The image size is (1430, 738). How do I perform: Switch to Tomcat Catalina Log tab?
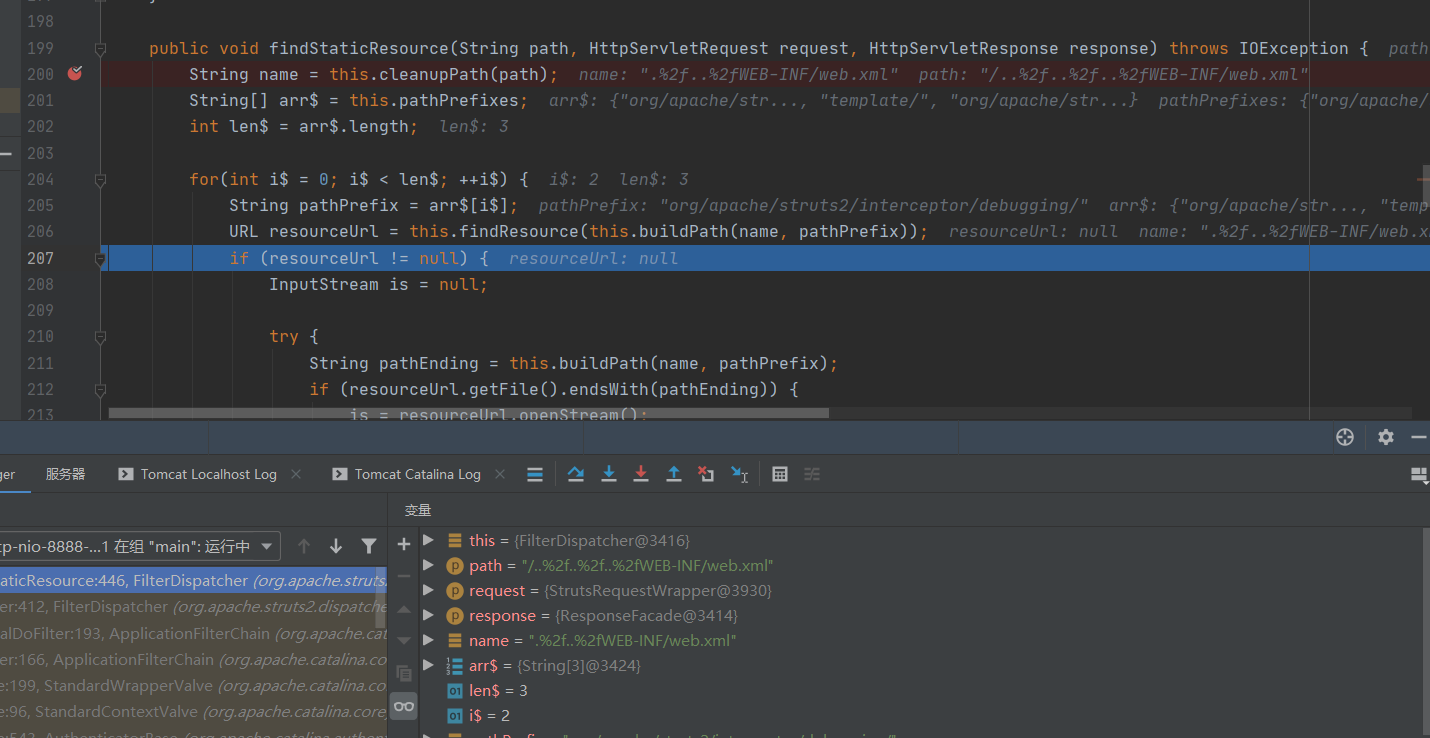pos(406,474)
